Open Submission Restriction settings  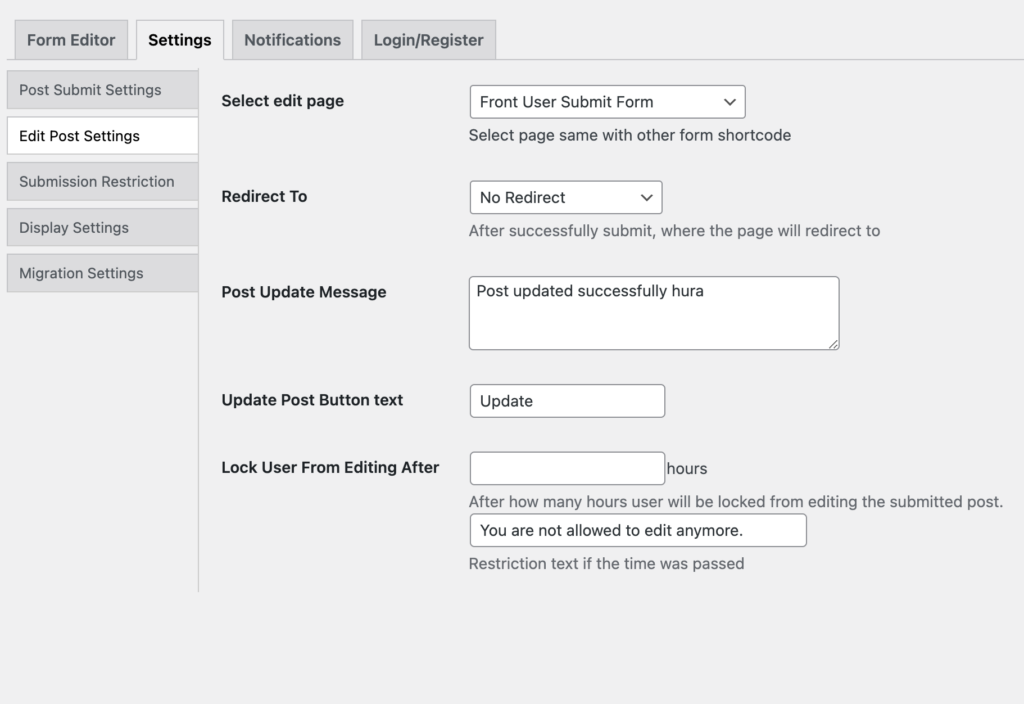102,182
